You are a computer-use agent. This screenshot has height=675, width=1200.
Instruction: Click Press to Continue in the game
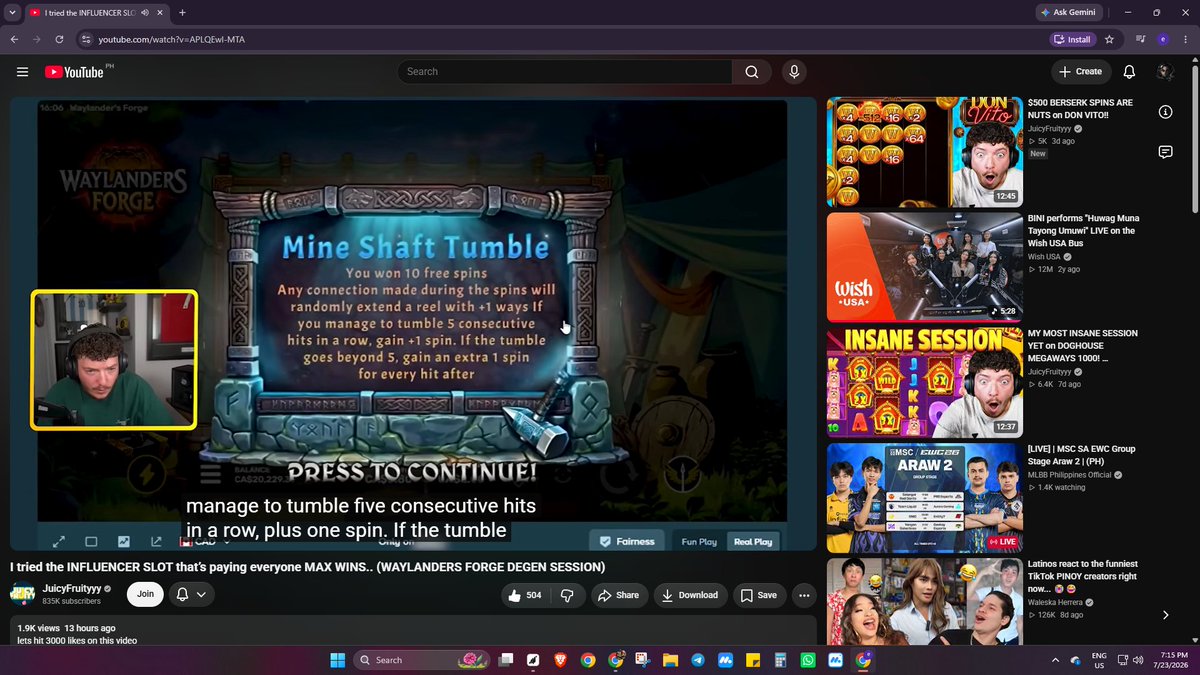[x=412, y=471]
